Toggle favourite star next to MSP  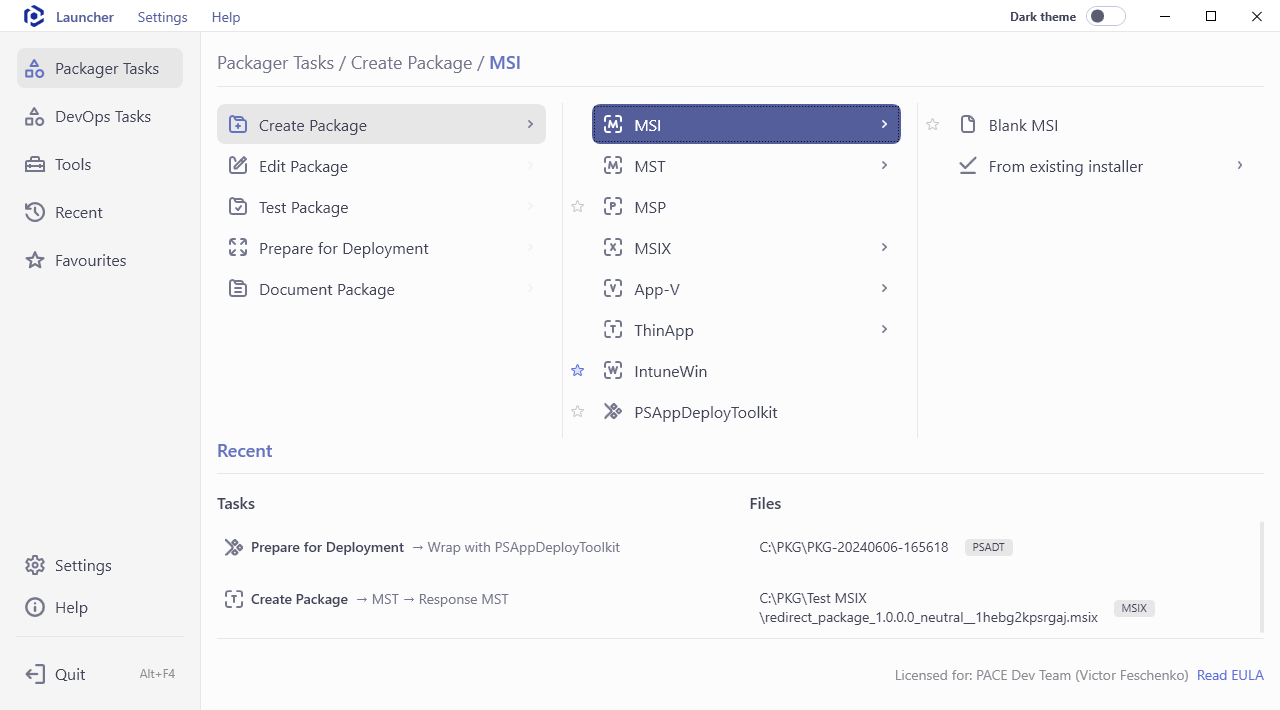(x=578, y=207)
